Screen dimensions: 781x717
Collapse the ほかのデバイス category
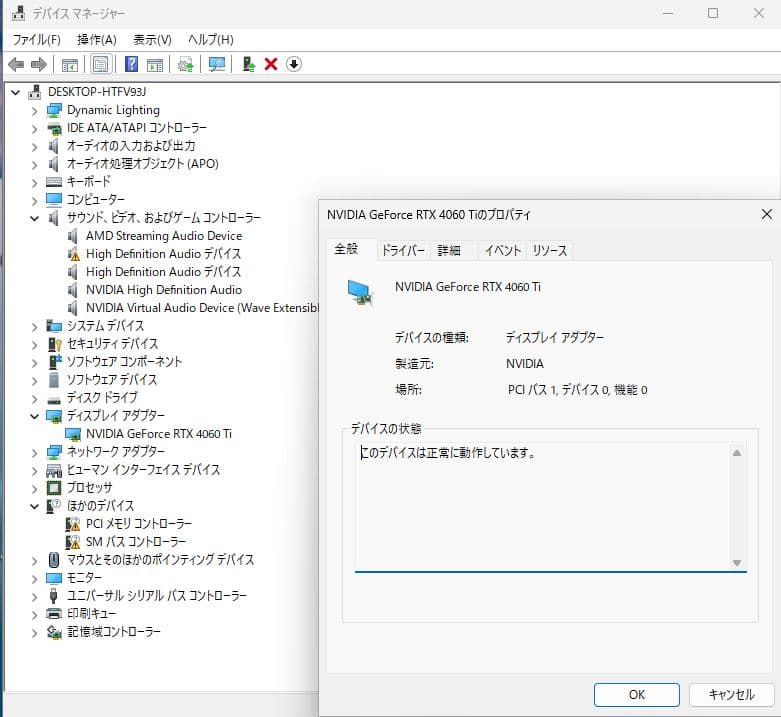[34, 506]
